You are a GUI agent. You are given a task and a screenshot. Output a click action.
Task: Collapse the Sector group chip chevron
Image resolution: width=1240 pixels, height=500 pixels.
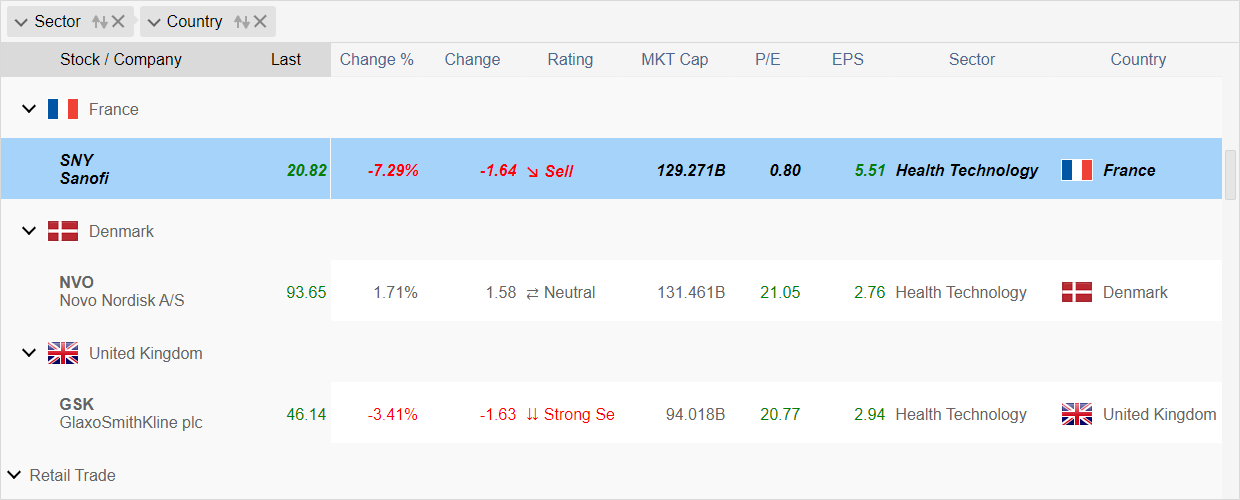pos(21,22)
